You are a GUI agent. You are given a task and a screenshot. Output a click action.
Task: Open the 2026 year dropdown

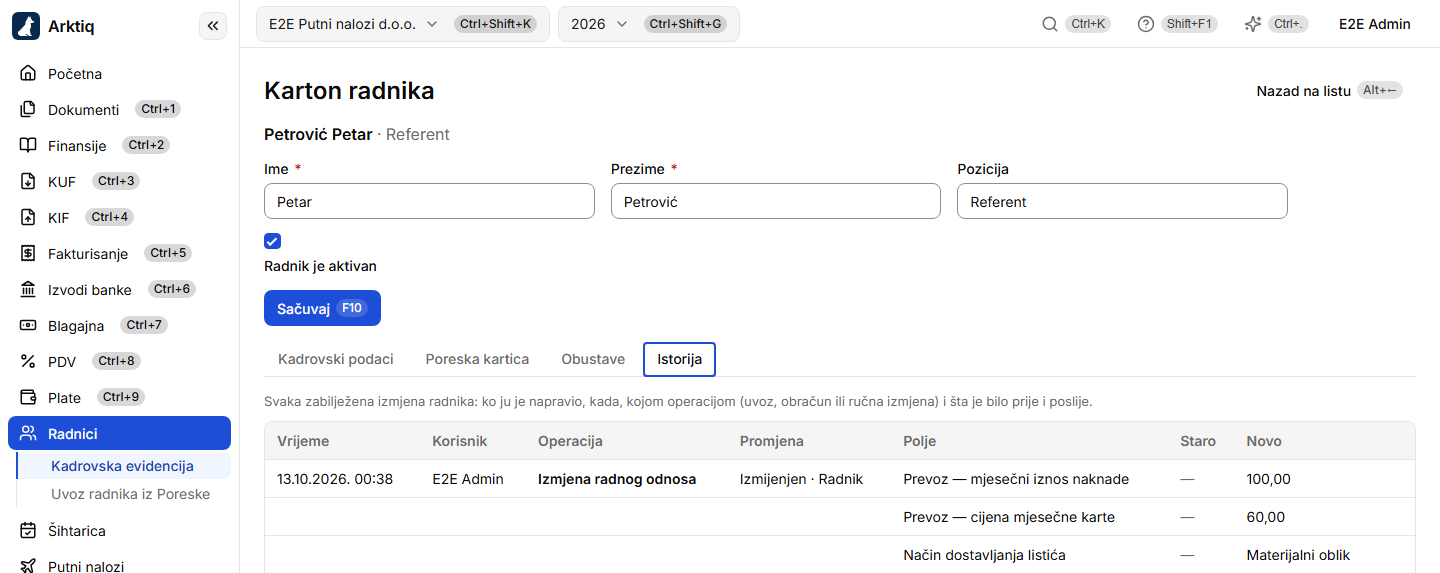click(649, 24)
